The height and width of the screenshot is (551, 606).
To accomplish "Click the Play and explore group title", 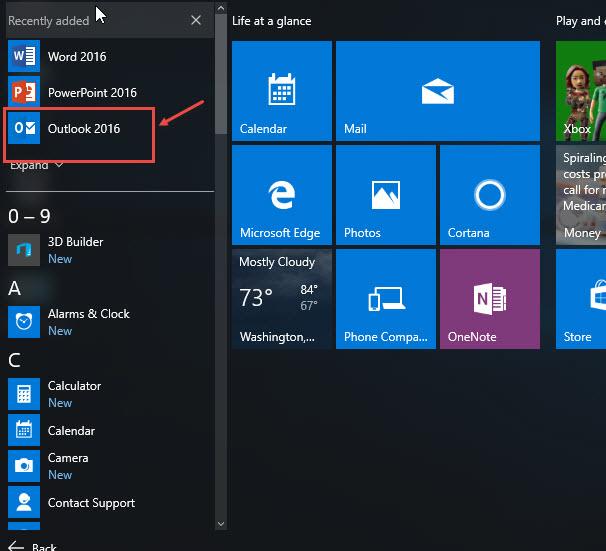I will pos(581,21).
